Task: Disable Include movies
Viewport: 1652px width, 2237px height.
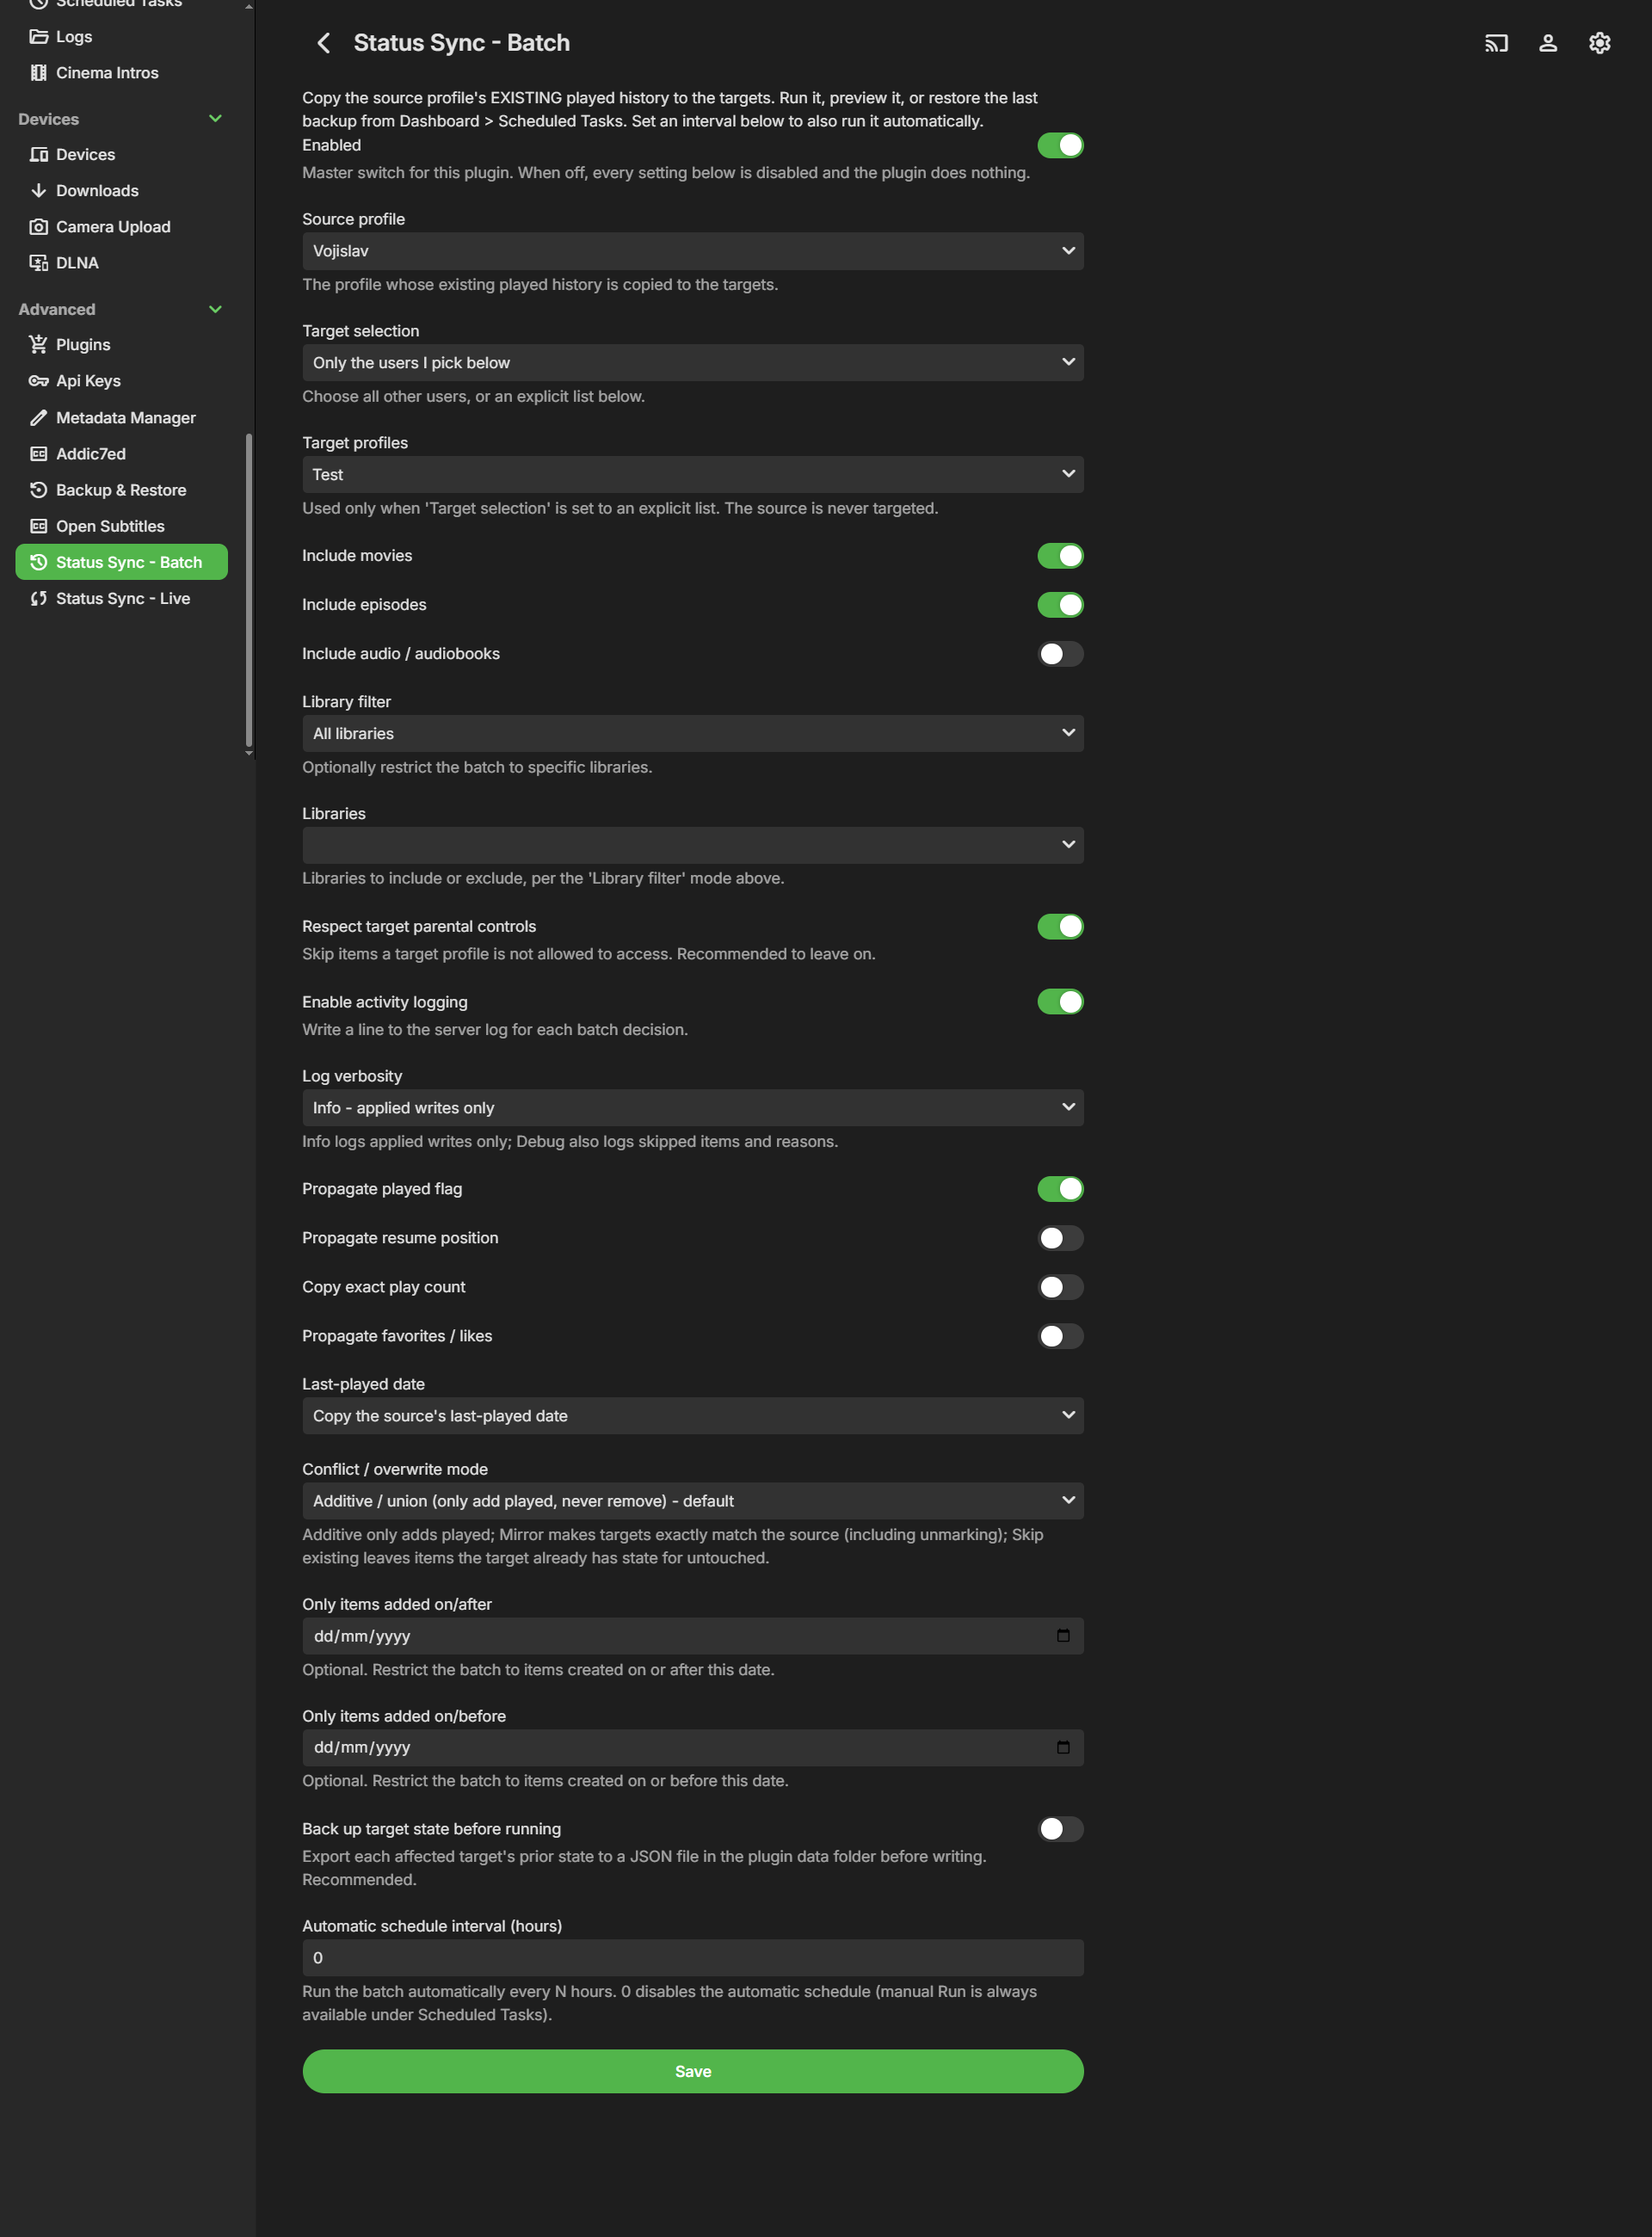Action: [1060, 556]
